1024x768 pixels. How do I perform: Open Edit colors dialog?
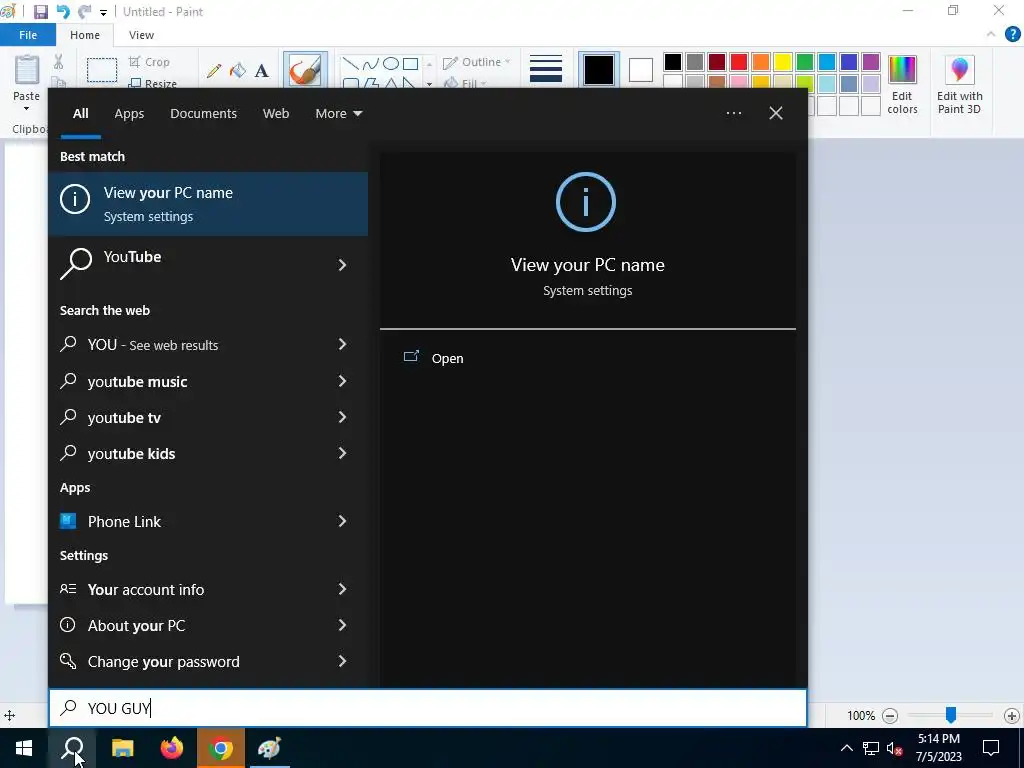(x=902, y=85)
